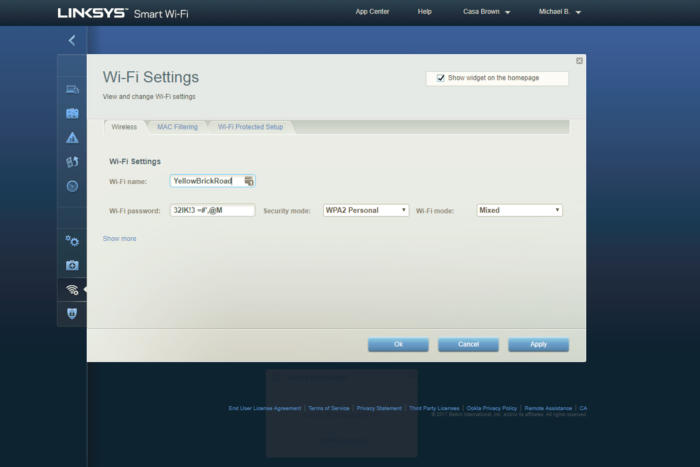
Task: Open the Casa Brown network dropdown
Action: [486, 12]
